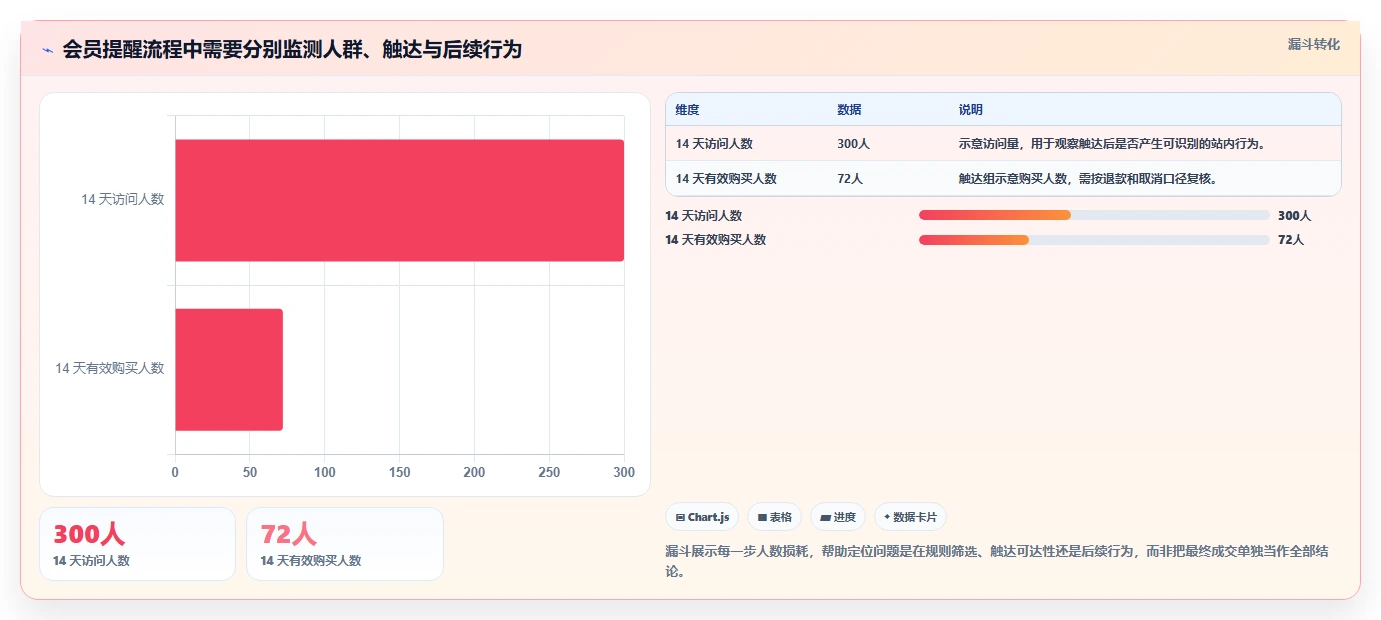This screenshot has width=1381, height=620.
Task: Select table cell 14 天有效购买人数
Action: [726, 179]
